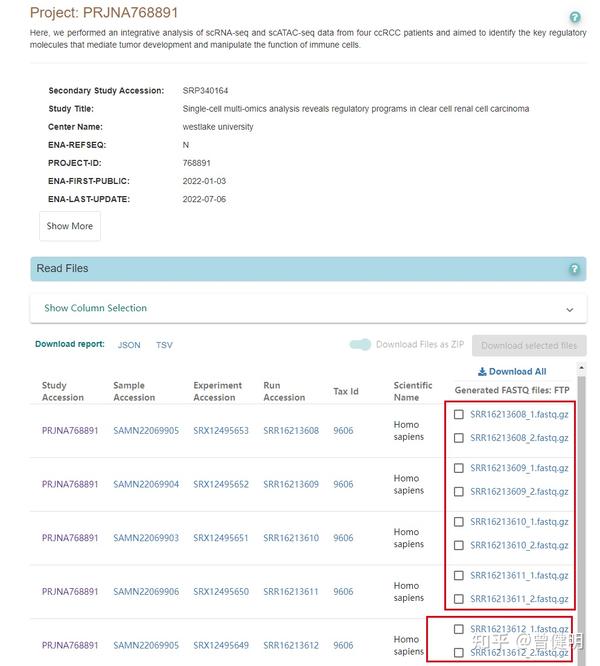The height and width of the screenshot is (666, 600).
Task: Check the SRR16213612_1.fastq.gz checkbox
Action: point(459,629)
